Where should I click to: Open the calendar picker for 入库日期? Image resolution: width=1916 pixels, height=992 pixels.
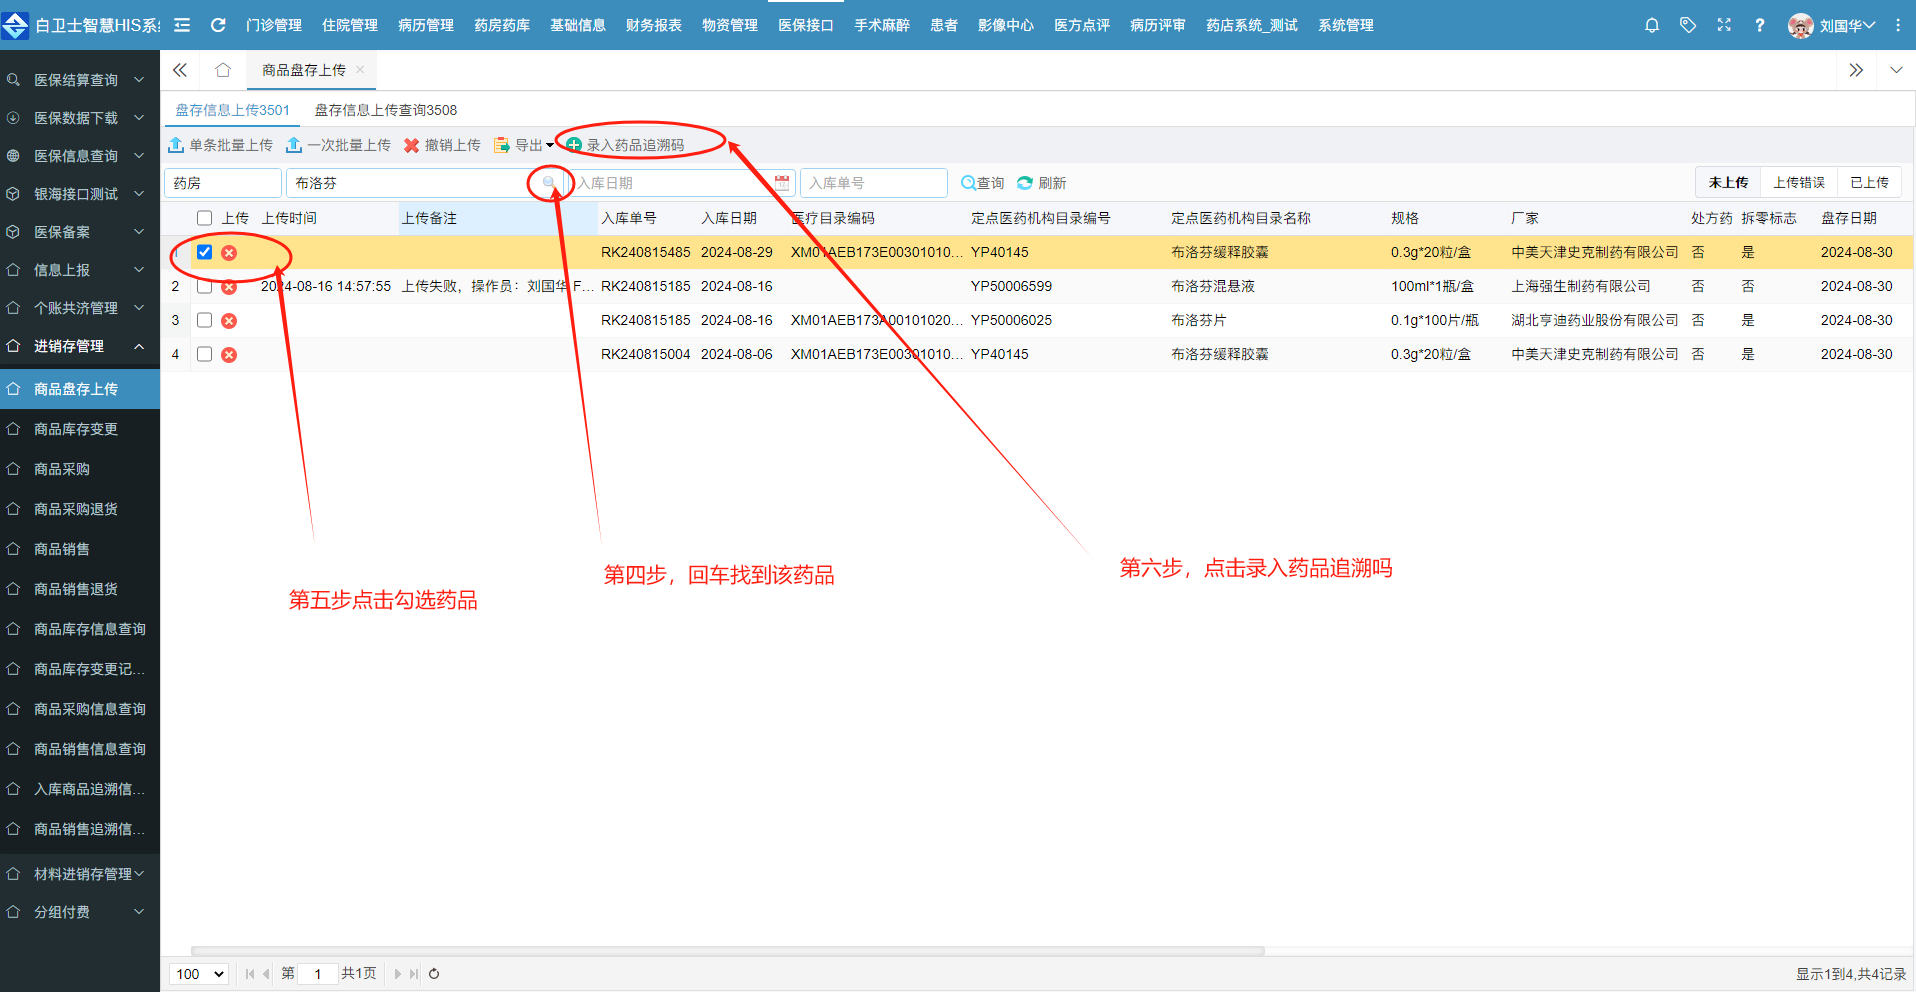click(x=781, y=183)
